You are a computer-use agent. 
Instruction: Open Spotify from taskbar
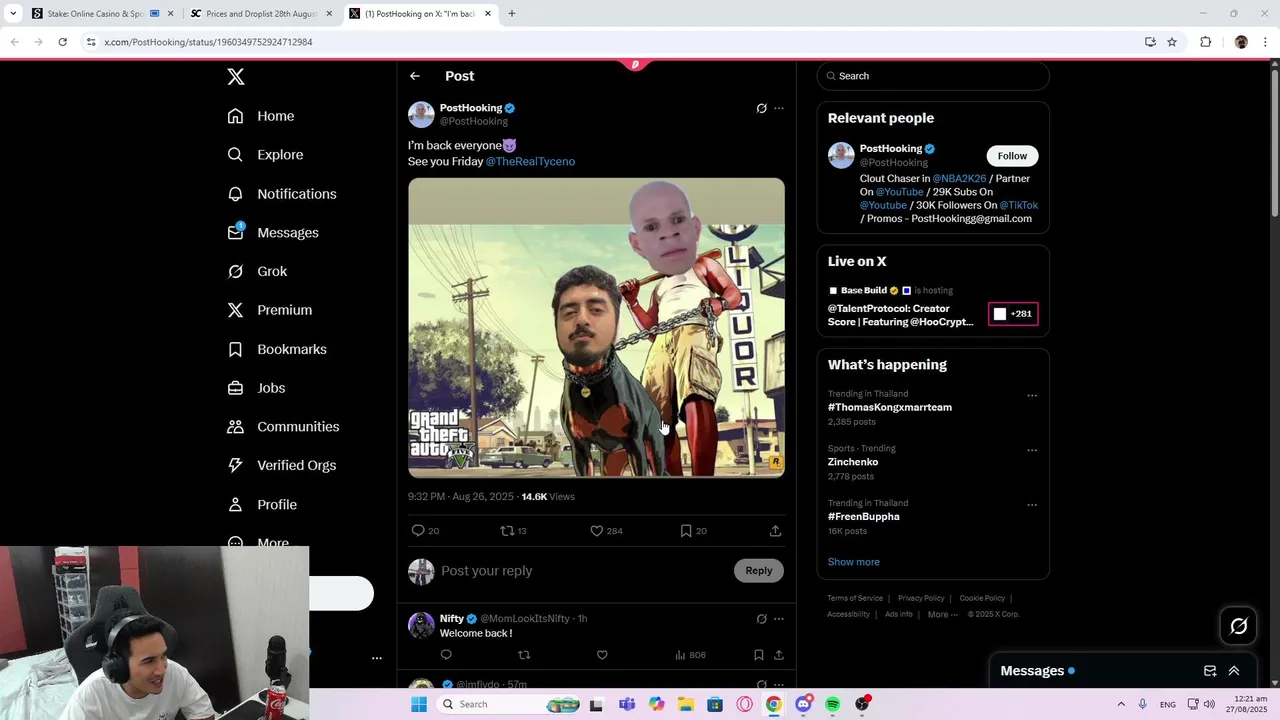[832, 704]
